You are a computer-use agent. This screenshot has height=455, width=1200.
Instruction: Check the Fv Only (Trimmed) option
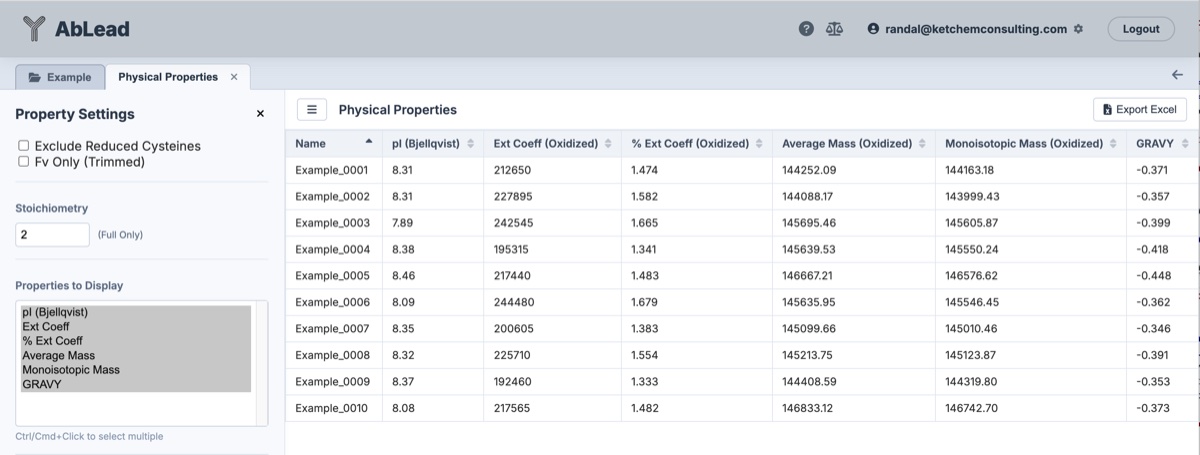[24, 162]
